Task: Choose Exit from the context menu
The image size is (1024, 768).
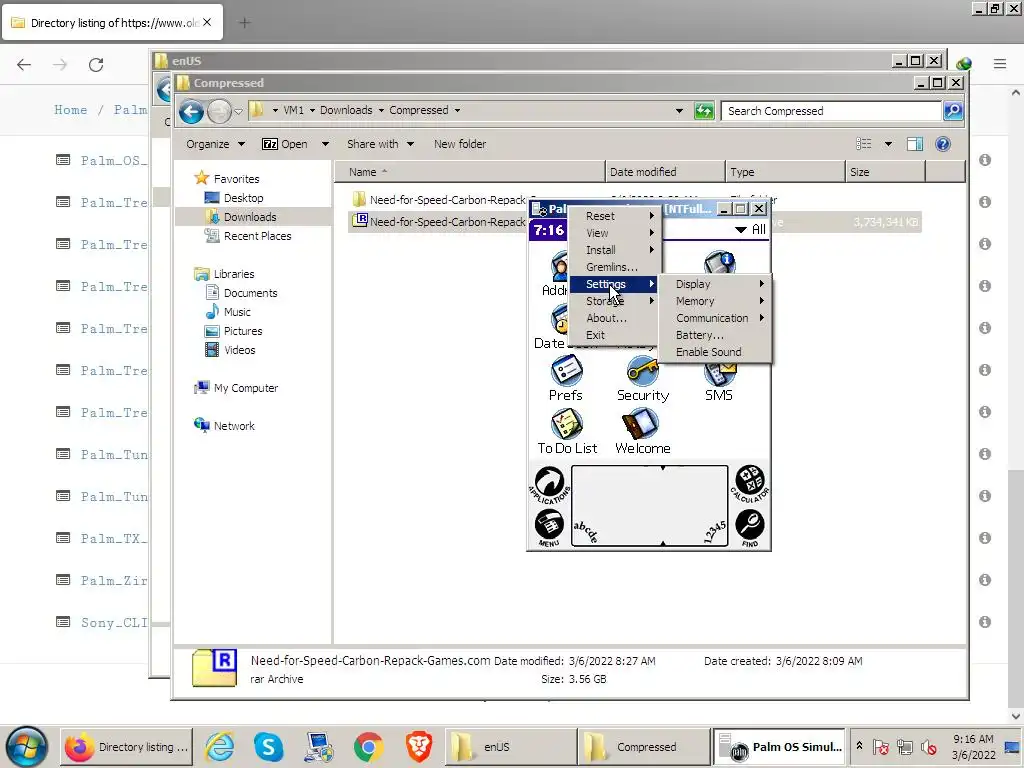Action: point(615,335)
